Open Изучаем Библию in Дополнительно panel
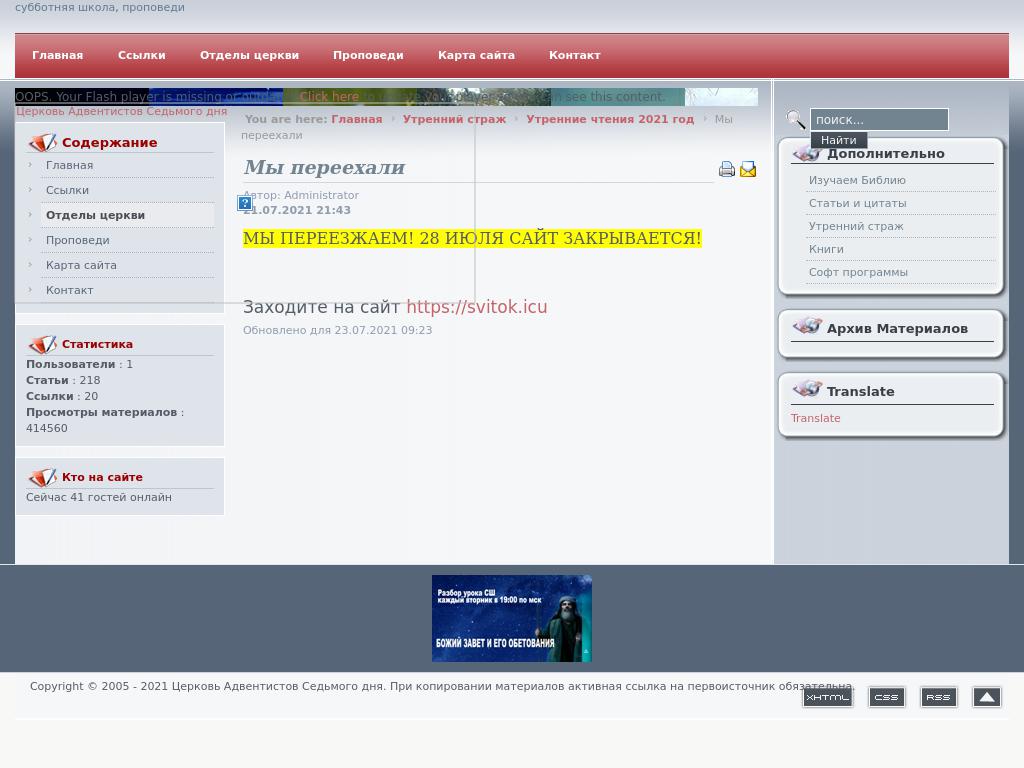The width and height of the screenshot is (1024, 768). (x=857, y=180)
